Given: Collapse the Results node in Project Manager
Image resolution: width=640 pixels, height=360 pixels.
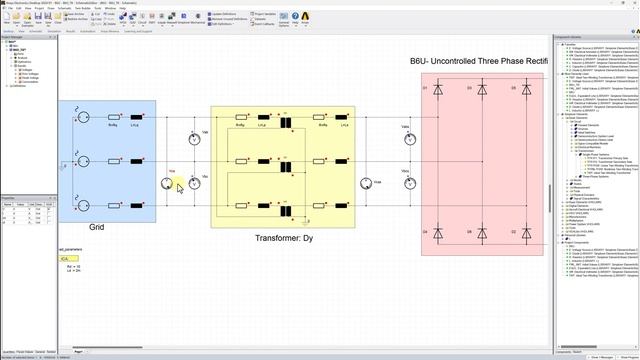Looking at the screenshot, I should click(11, 66).
